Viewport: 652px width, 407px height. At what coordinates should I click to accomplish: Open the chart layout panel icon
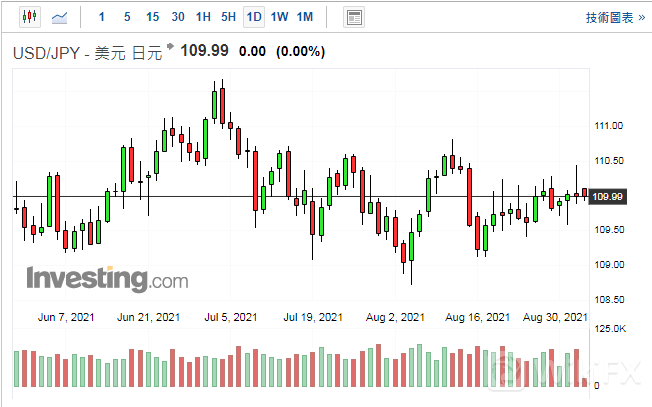pos(353,17)
